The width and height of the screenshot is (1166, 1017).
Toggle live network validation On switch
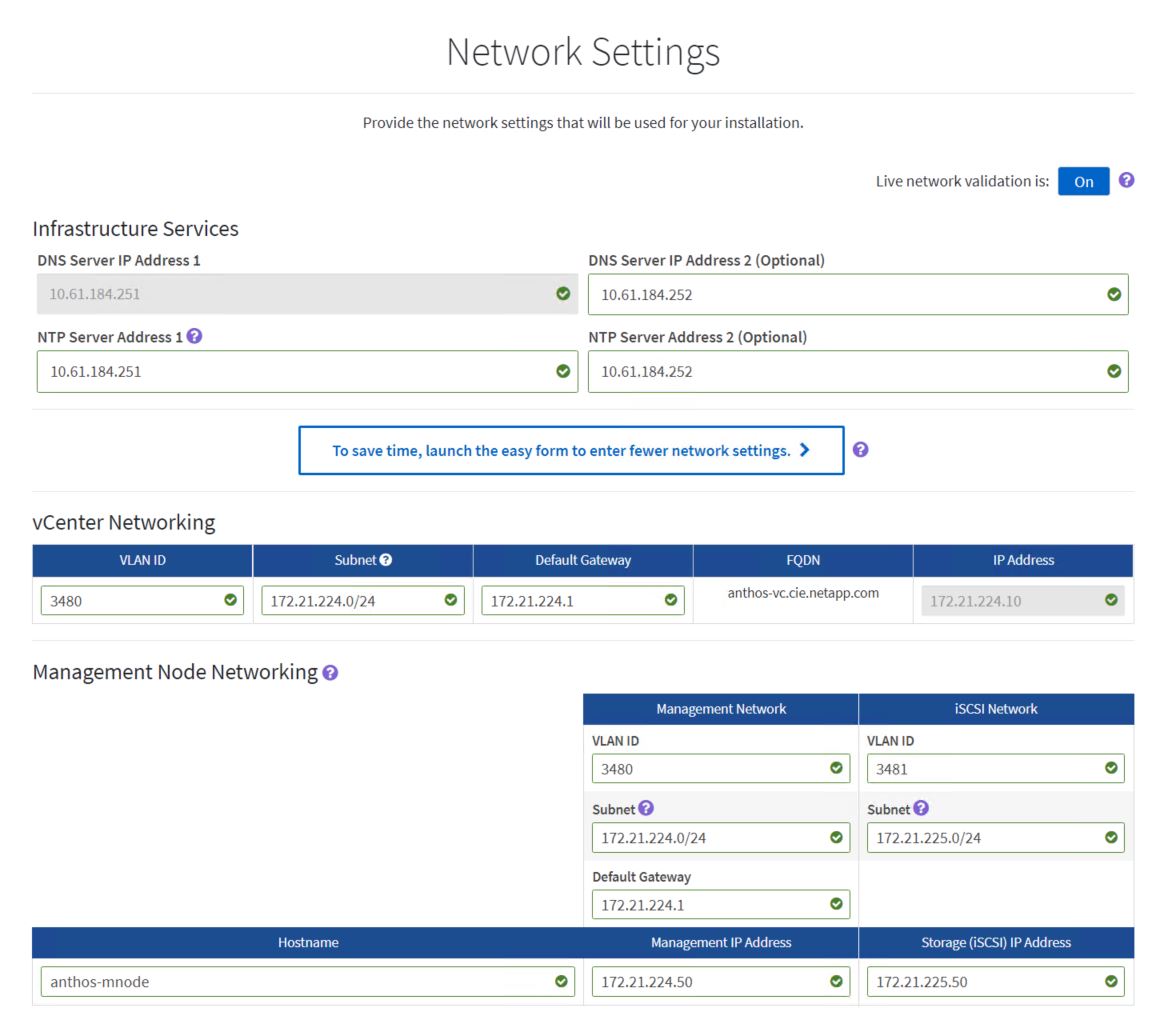coord(1083,181)
